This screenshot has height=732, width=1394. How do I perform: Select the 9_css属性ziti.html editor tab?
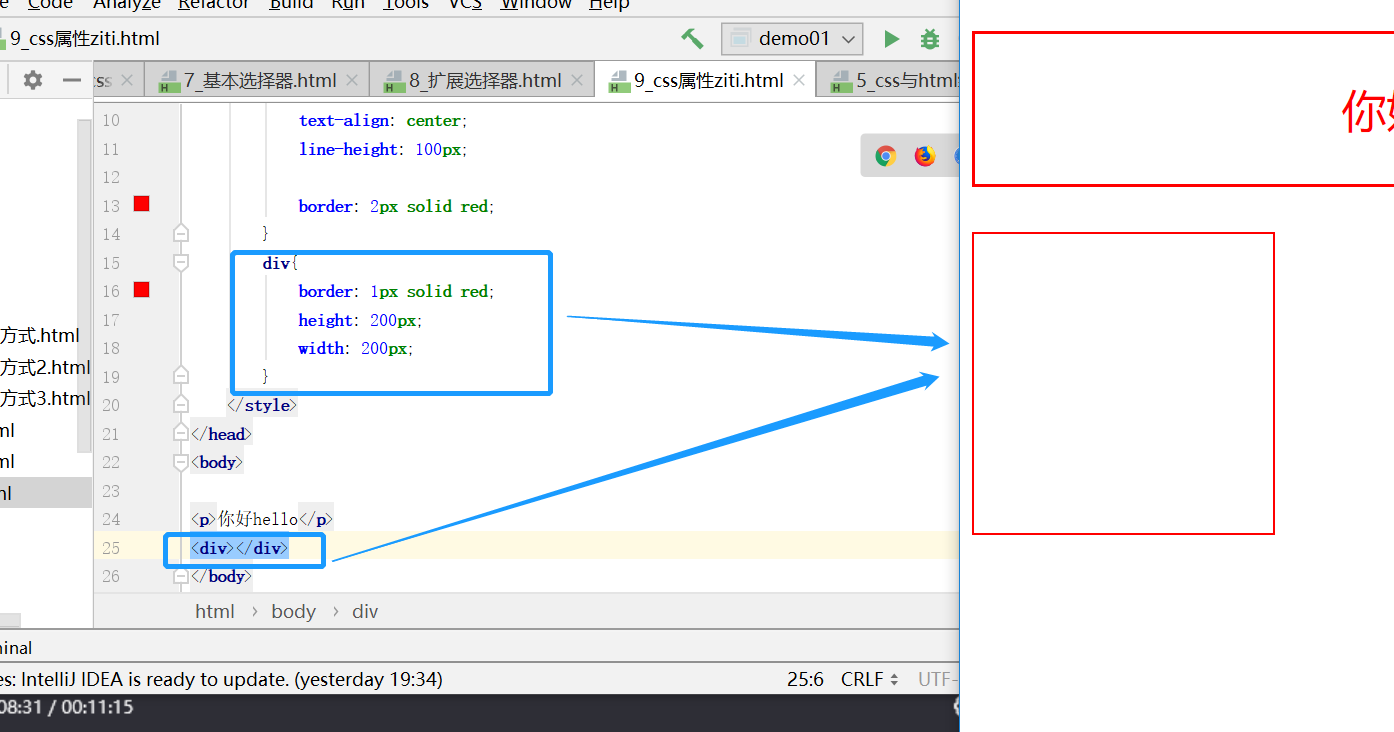click(x=705, y=81)
